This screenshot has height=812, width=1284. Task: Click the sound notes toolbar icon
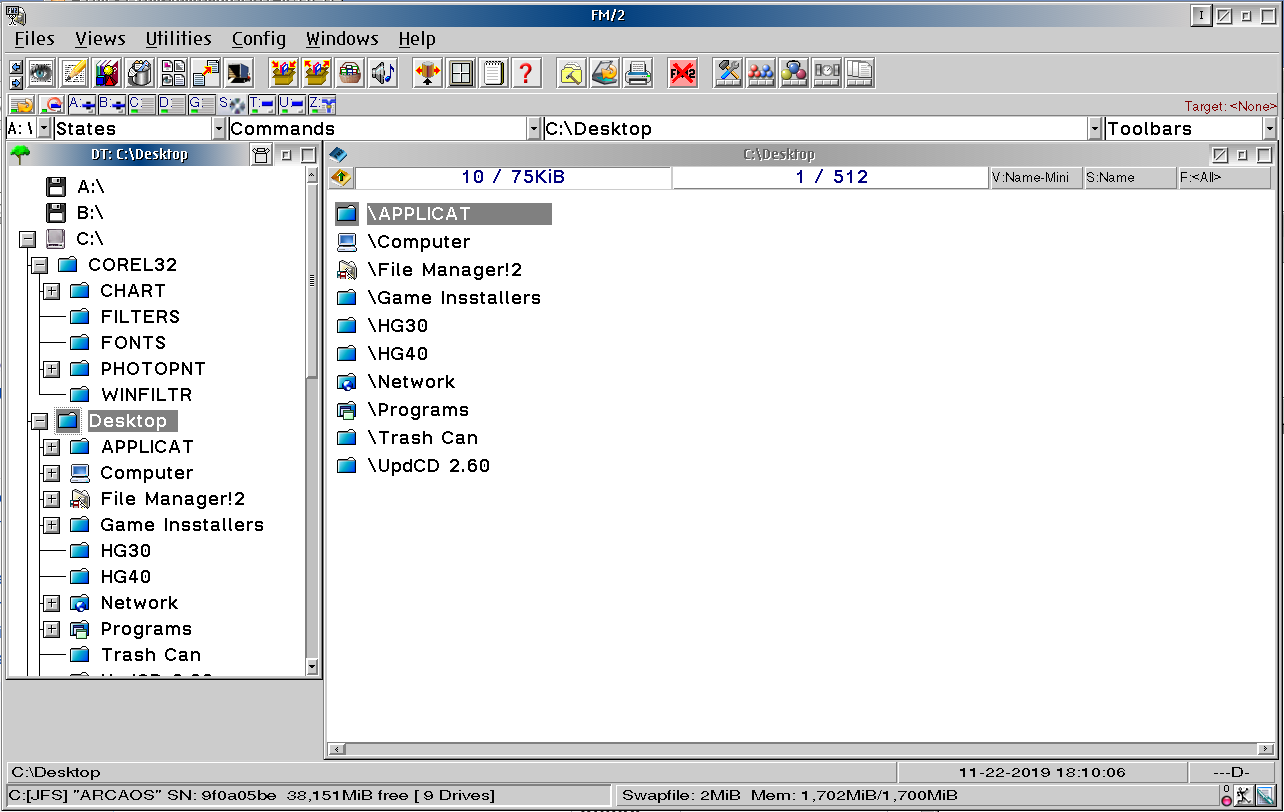point(381,73)
